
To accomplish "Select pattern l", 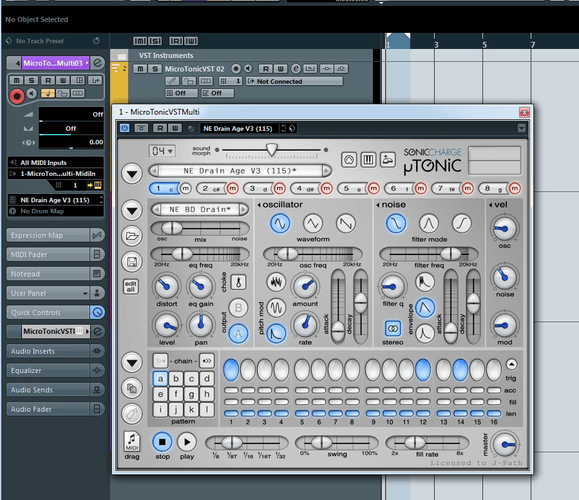I will coord(207,410).
